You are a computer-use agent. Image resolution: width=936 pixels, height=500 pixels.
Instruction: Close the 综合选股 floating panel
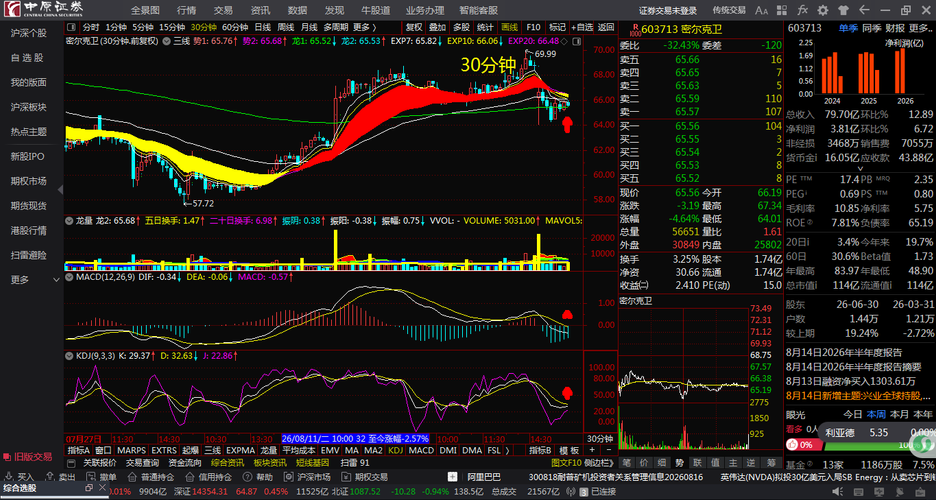point(102,487)
